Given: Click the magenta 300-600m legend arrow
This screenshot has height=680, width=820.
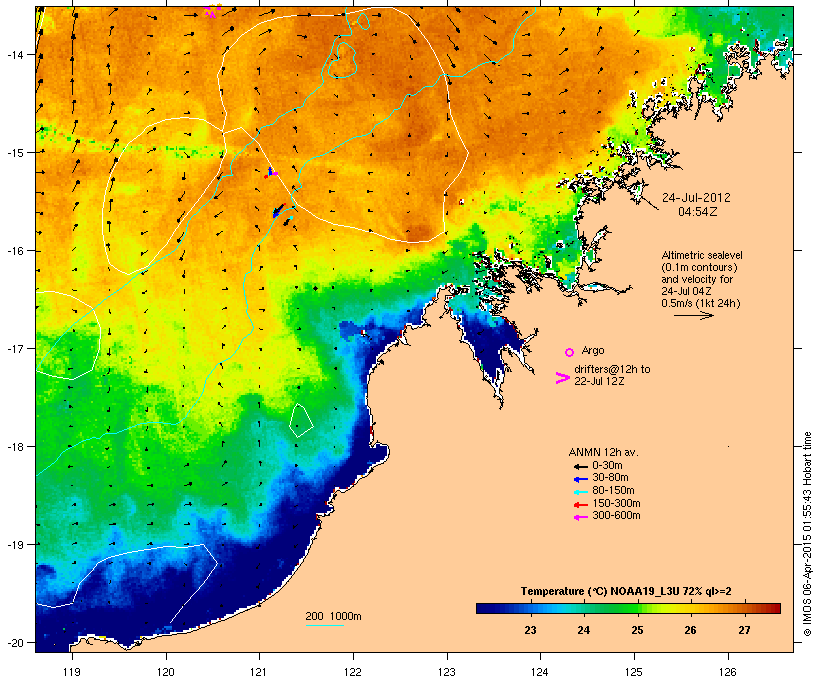Looking at the screenshot, I should tap(580, 517).
